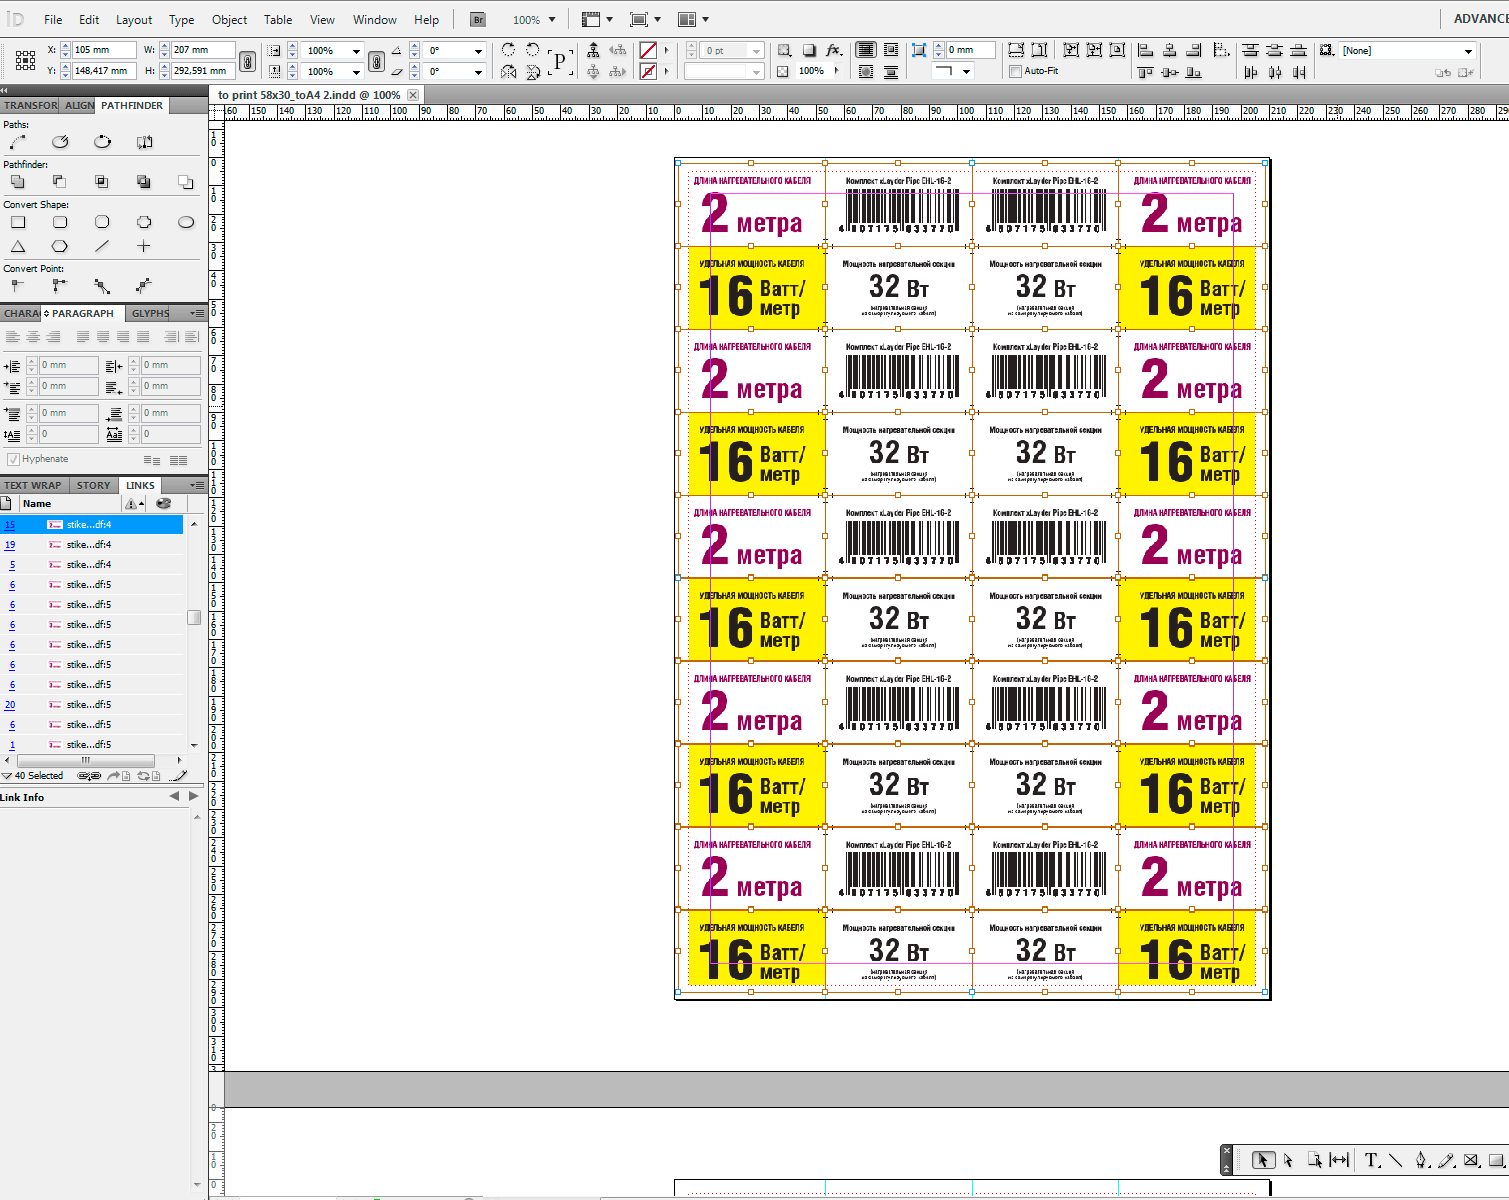Screen dimensions: 1509x1200
Task: Click Distribute top edges icon
Action: point(1250,50)
